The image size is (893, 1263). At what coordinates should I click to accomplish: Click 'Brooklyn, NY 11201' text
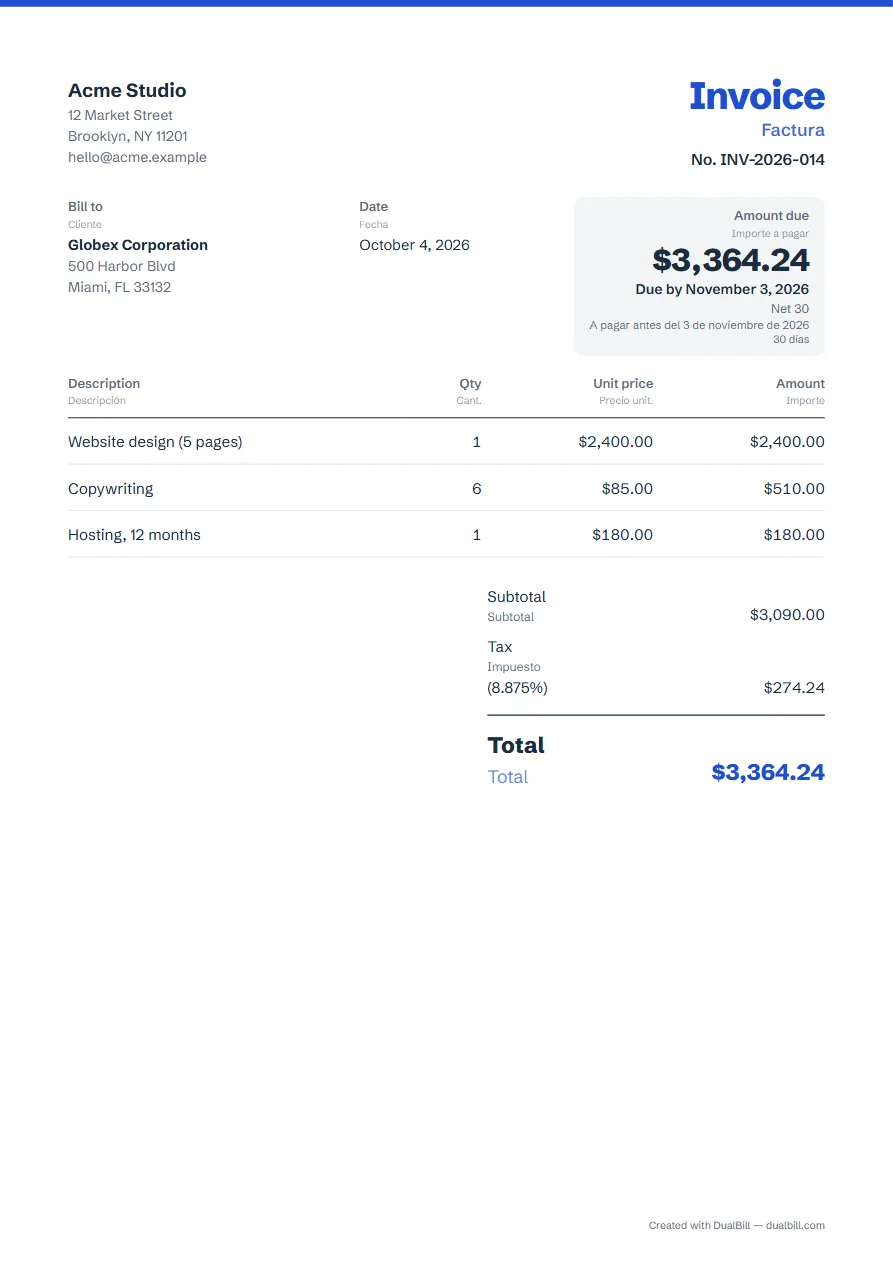pos(128,136)
